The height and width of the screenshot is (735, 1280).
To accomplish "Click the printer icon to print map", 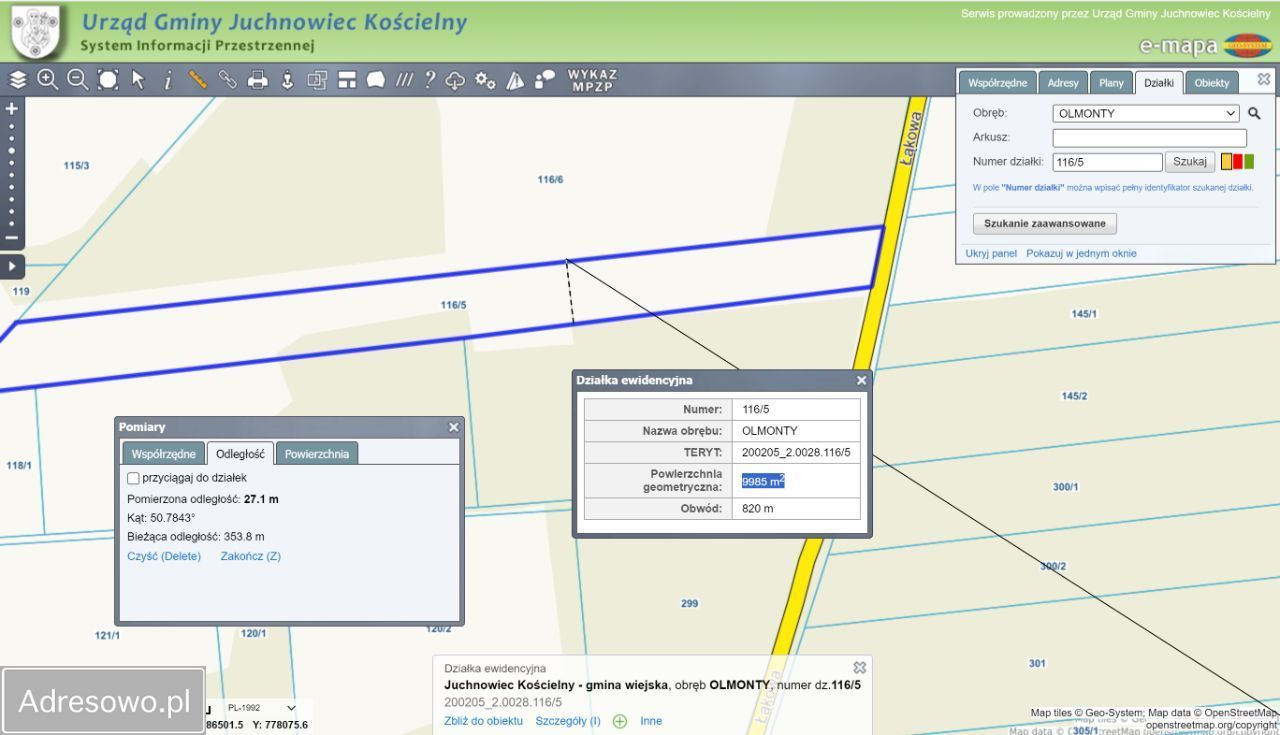I will 258,80.
